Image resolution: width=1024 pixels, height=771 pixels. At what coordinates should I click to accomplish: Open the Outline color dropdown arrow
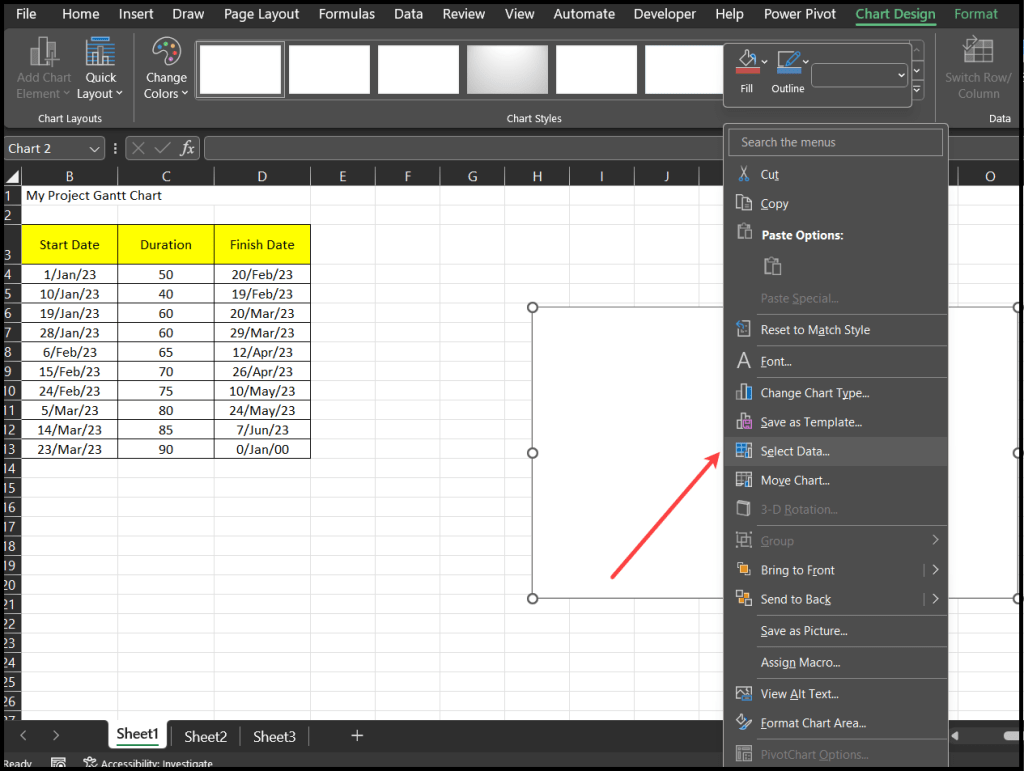[806, 61]
